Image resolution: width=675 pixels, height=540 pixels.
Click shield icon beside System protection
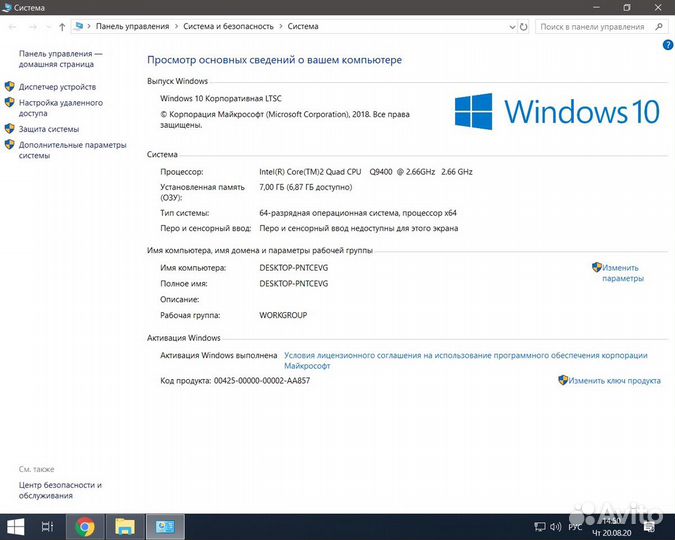[9, 129]
